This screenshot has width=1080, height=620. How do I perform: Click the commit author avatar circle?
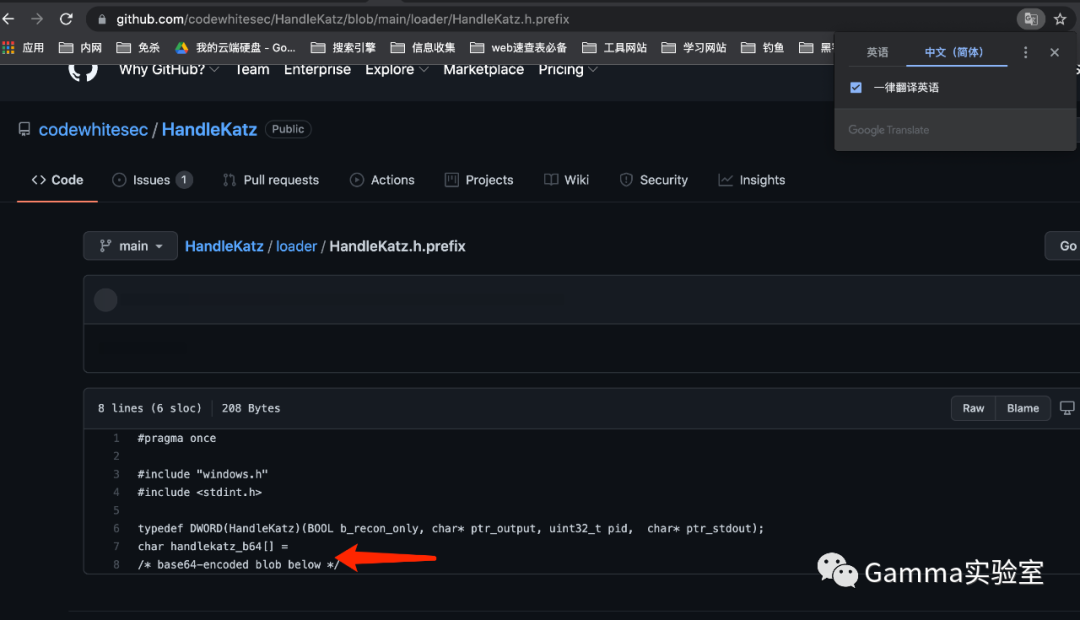click(x=105, y=300)
